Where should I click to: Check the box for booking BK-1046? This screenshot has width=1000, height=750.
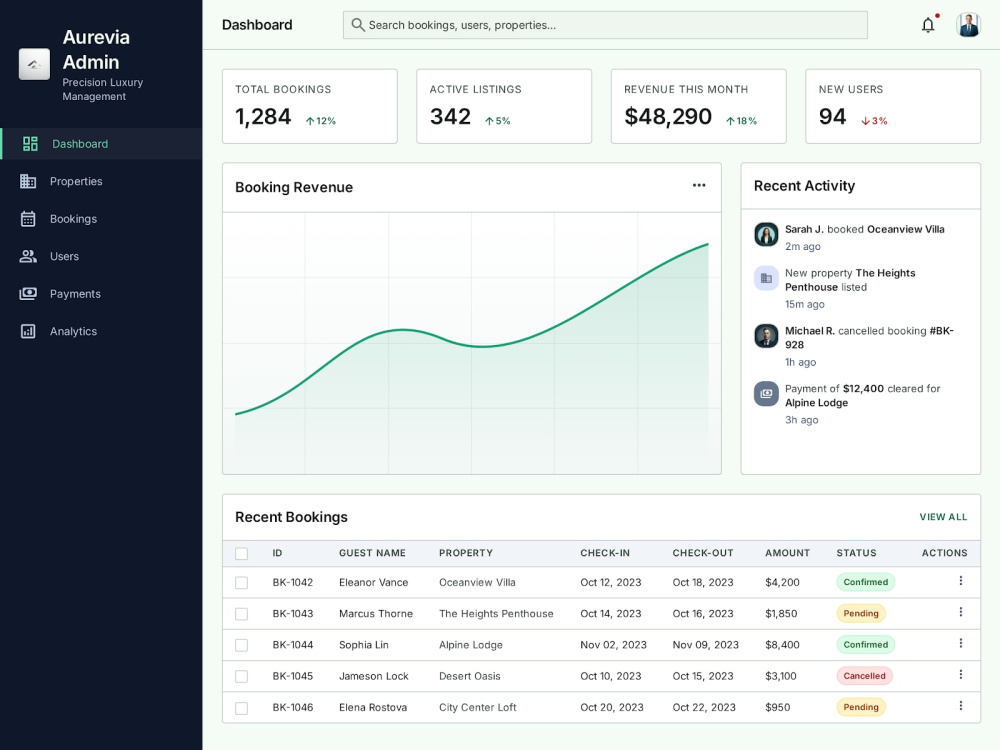pos(241,708)
